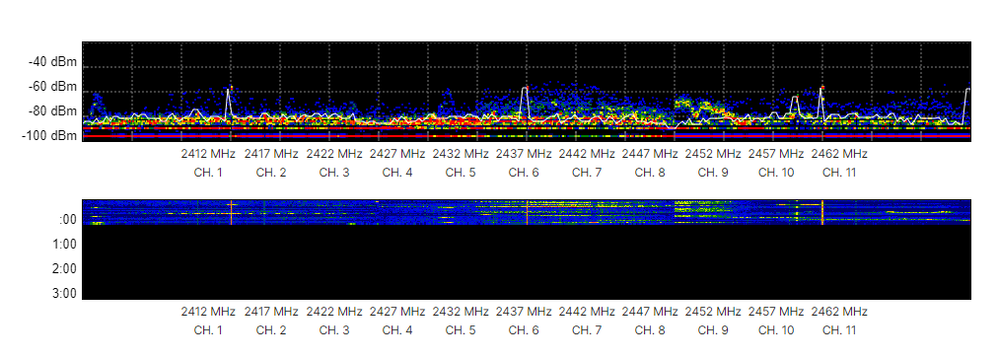Select the 3:00 waterfall time label
The width and height of the screenshot is (998, 361).
tap(64, 294)
